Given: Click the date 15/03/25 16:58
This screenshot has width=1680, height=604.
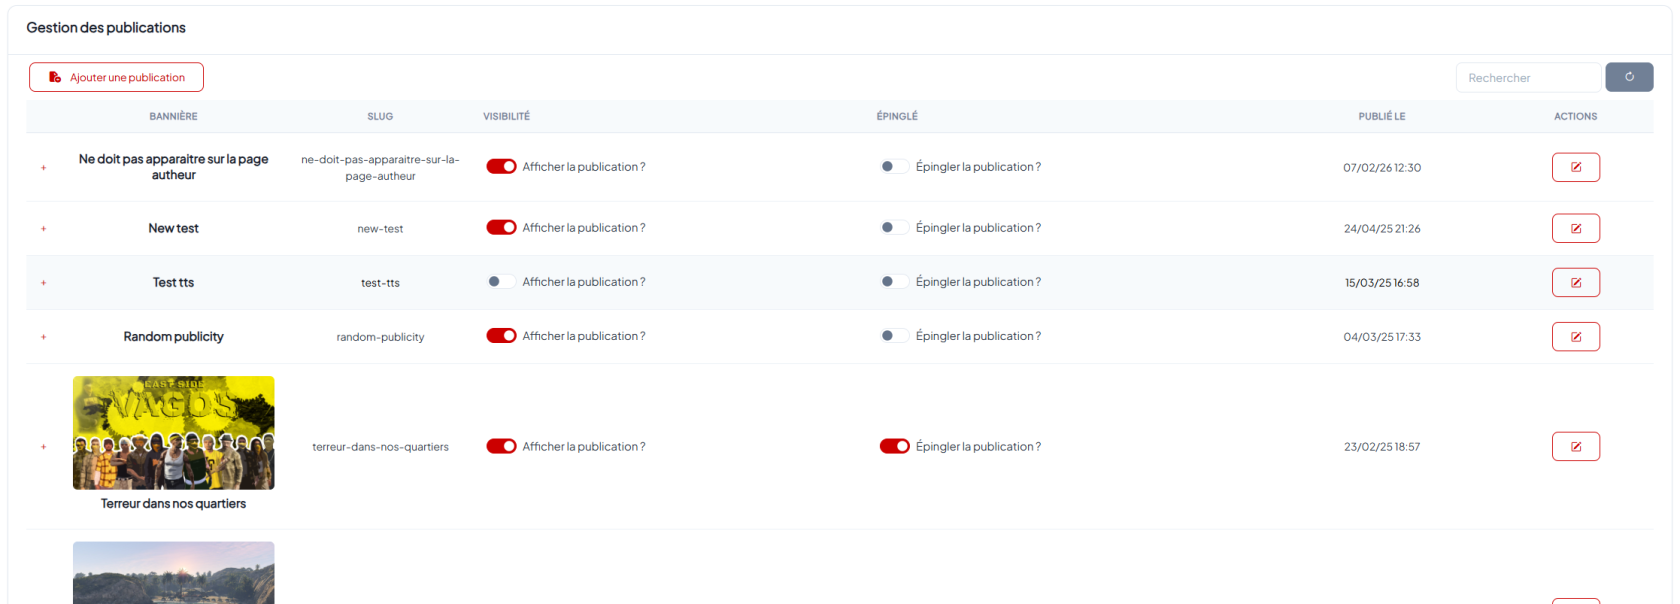Looking at the screenshot, I should point(1382,283).
